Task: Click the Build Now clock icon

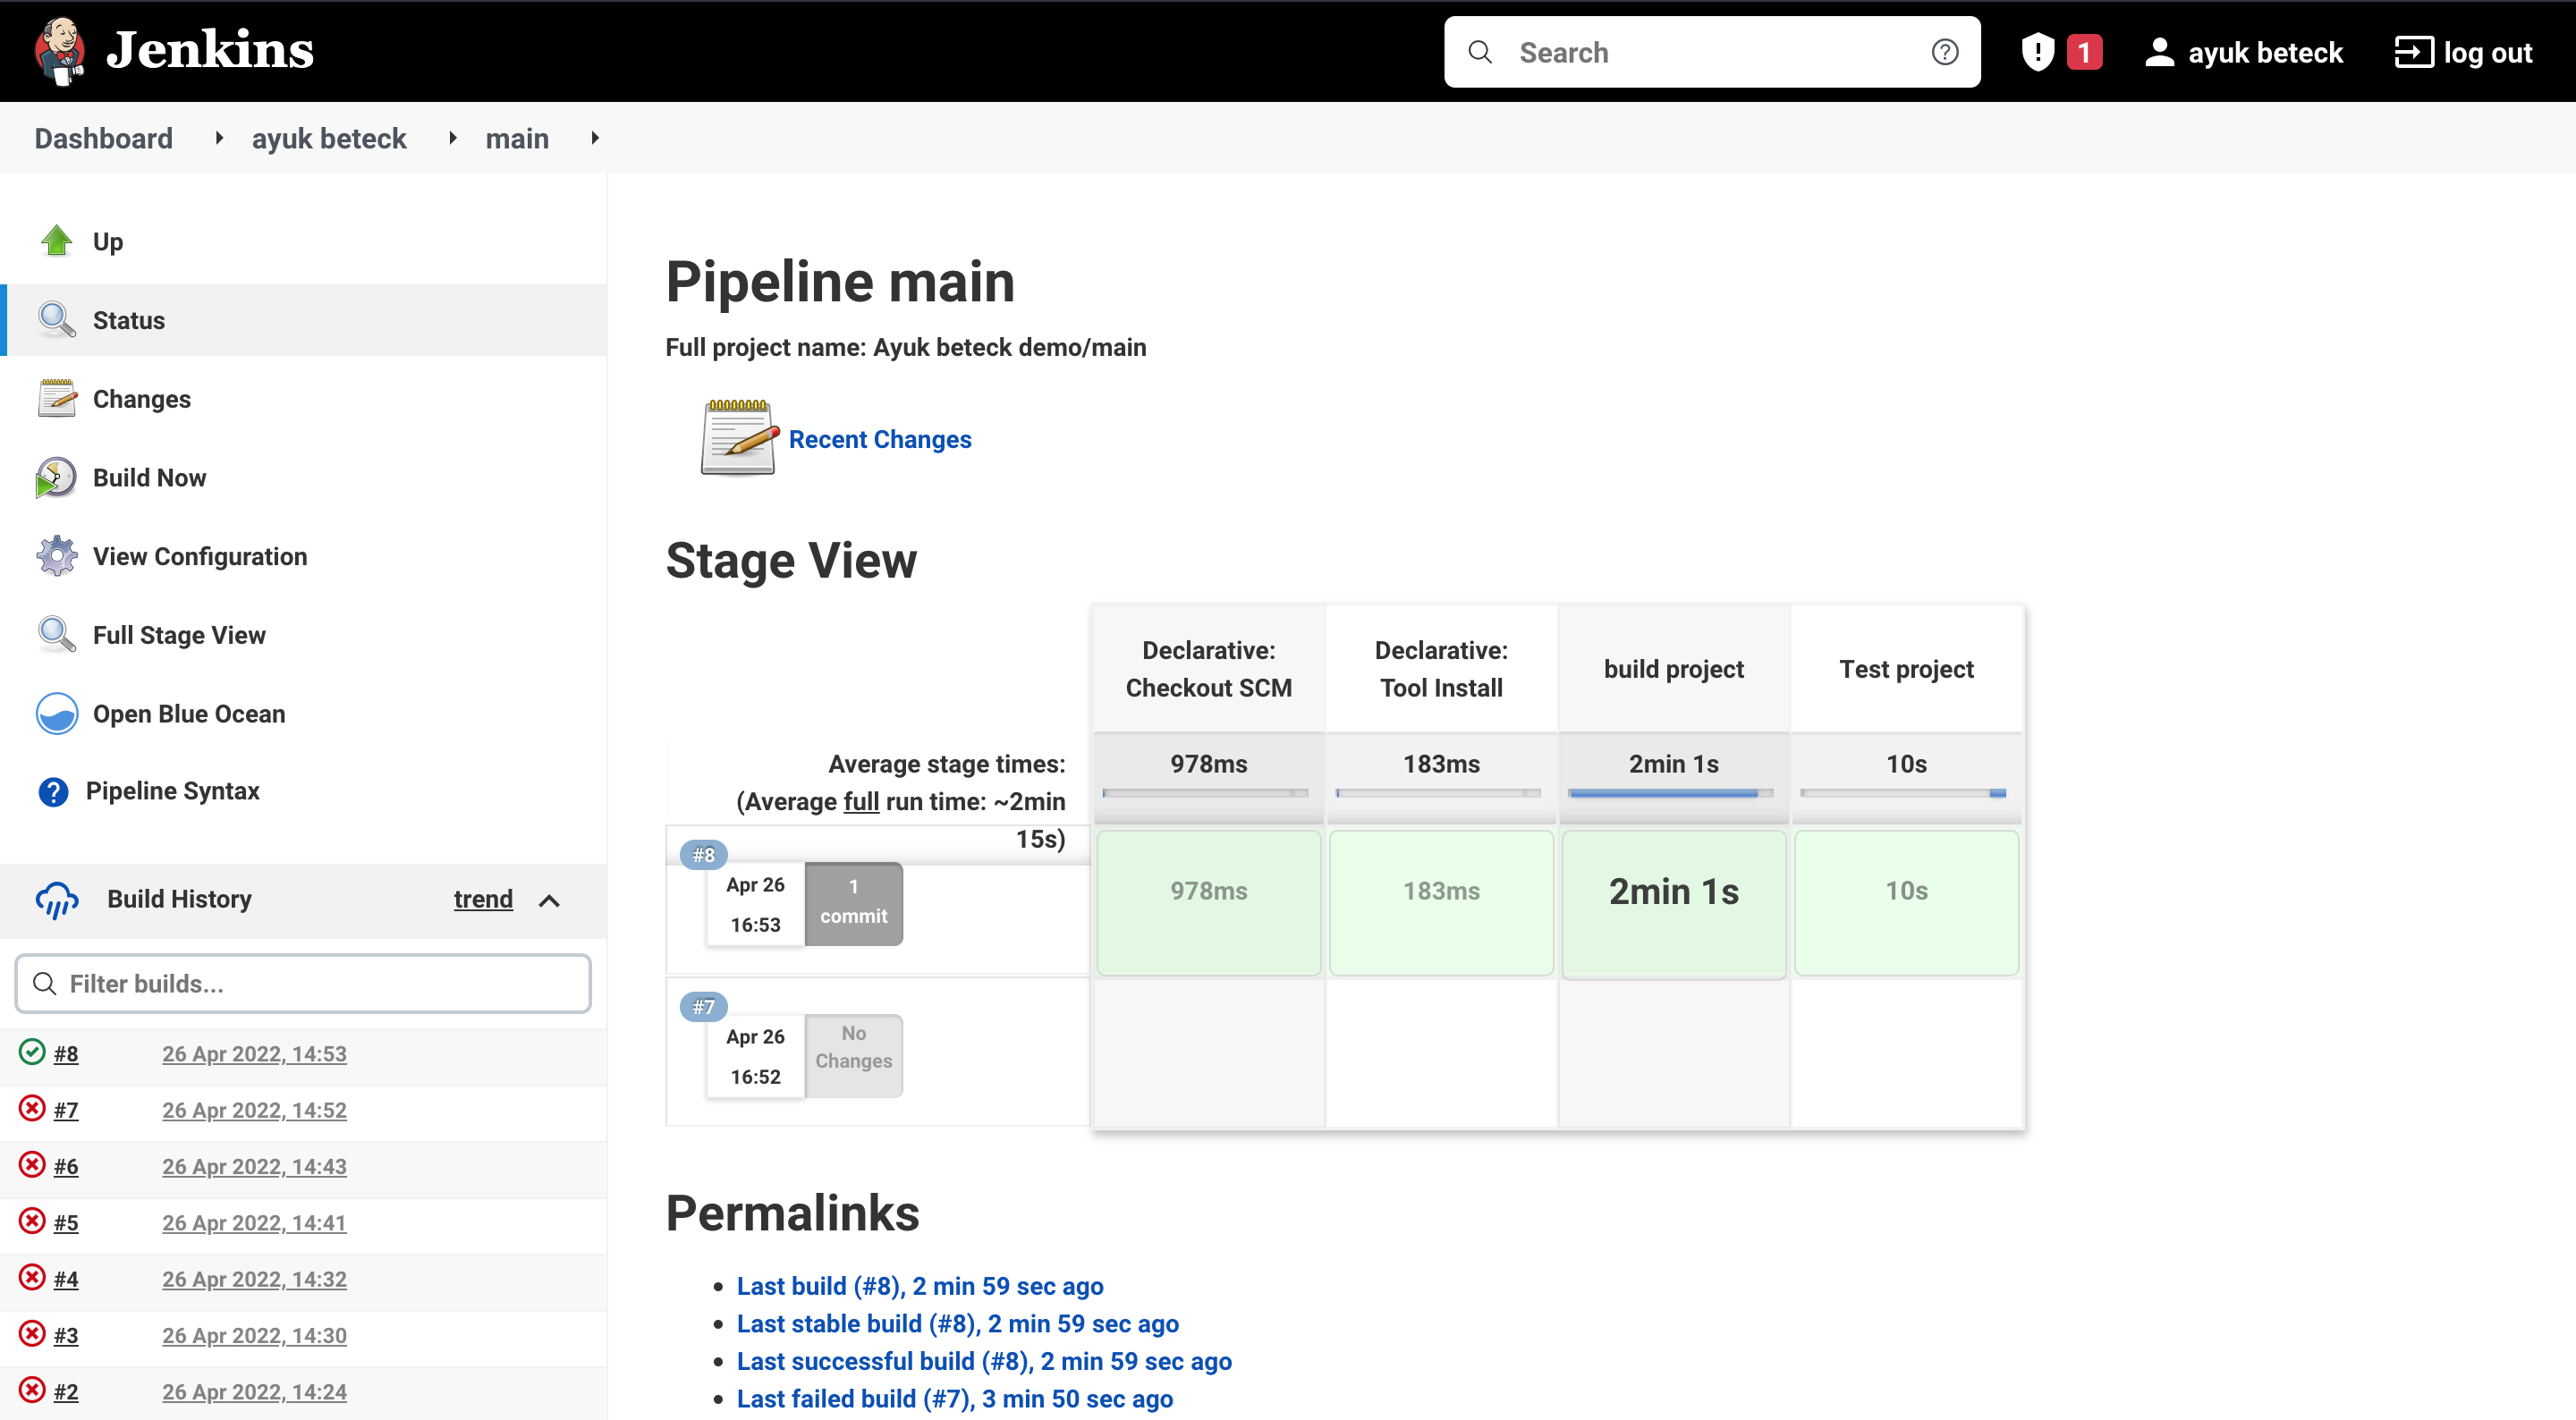Action: pos(56,478)
